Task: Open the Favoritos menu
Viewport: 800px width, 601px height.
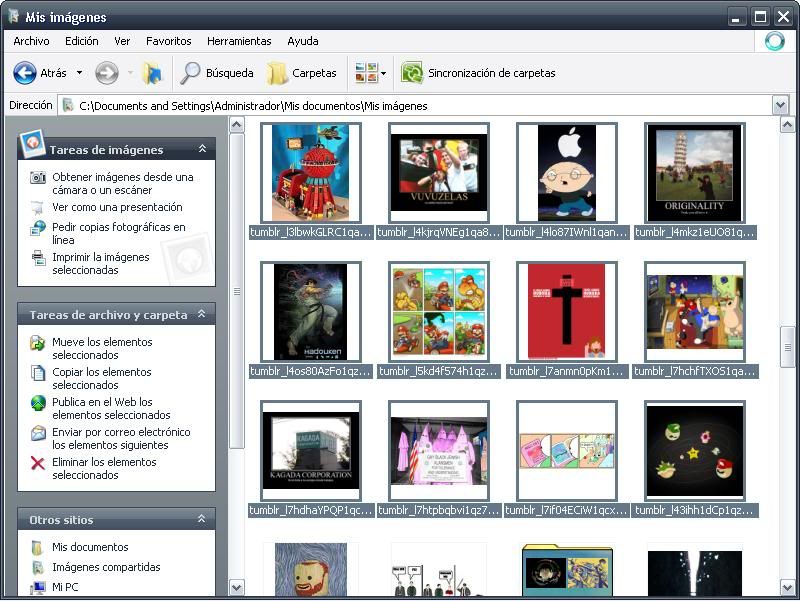Action: [x=168, y=41]
